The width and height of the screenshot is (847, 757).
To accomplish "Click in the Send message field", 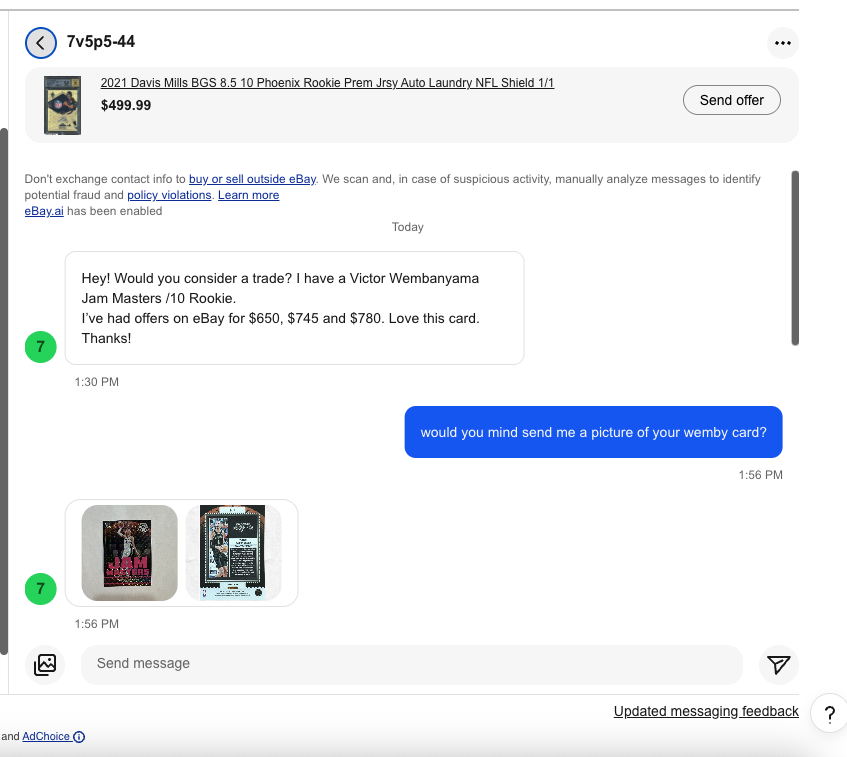I will tap(412, 665).
